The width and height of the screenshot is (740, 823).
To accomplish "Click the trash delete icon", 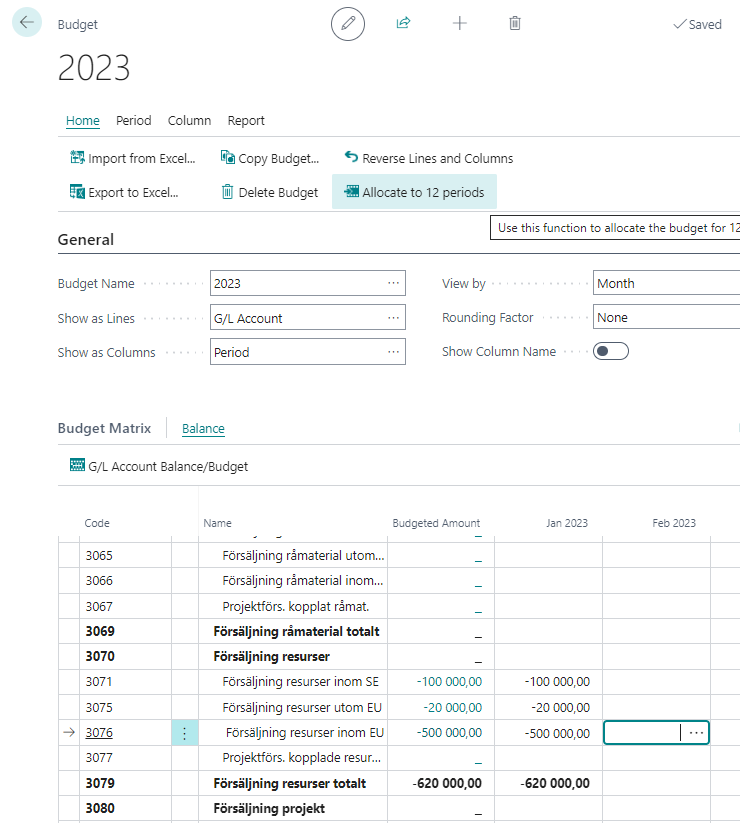I will (515, 23).
